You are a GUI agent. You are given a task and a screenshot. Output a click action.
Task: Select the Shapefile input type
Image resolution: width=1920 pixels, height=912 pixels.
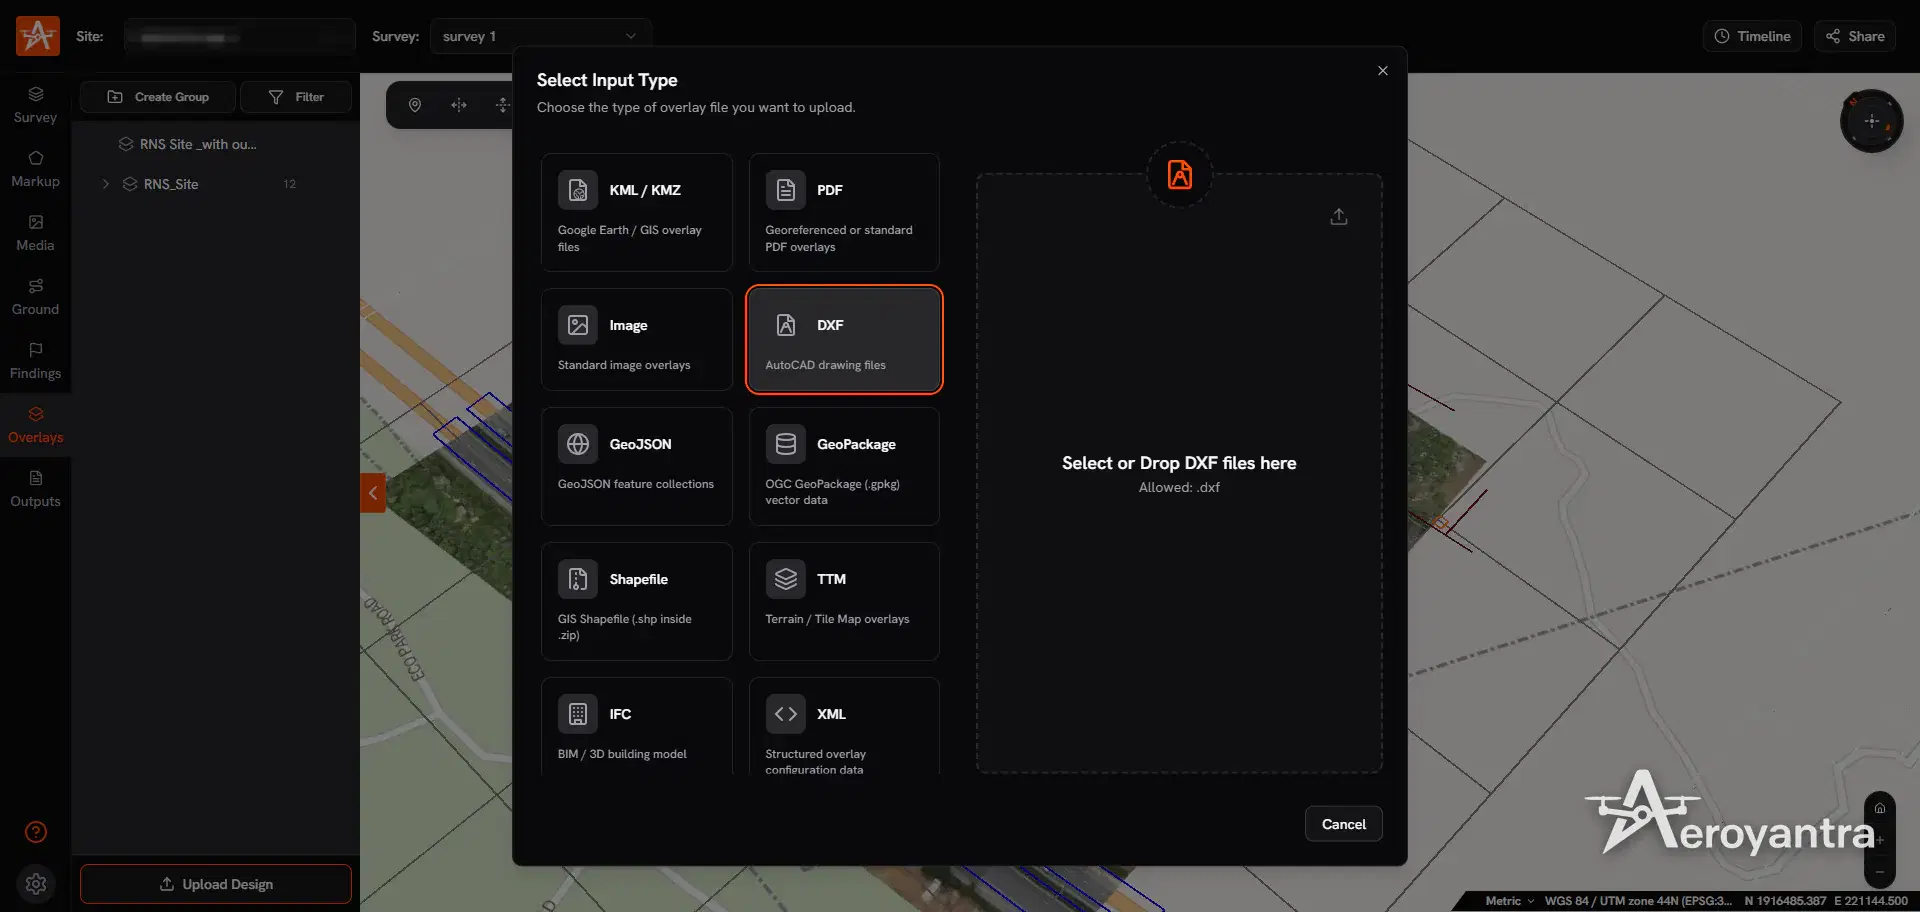click(636, 601)
